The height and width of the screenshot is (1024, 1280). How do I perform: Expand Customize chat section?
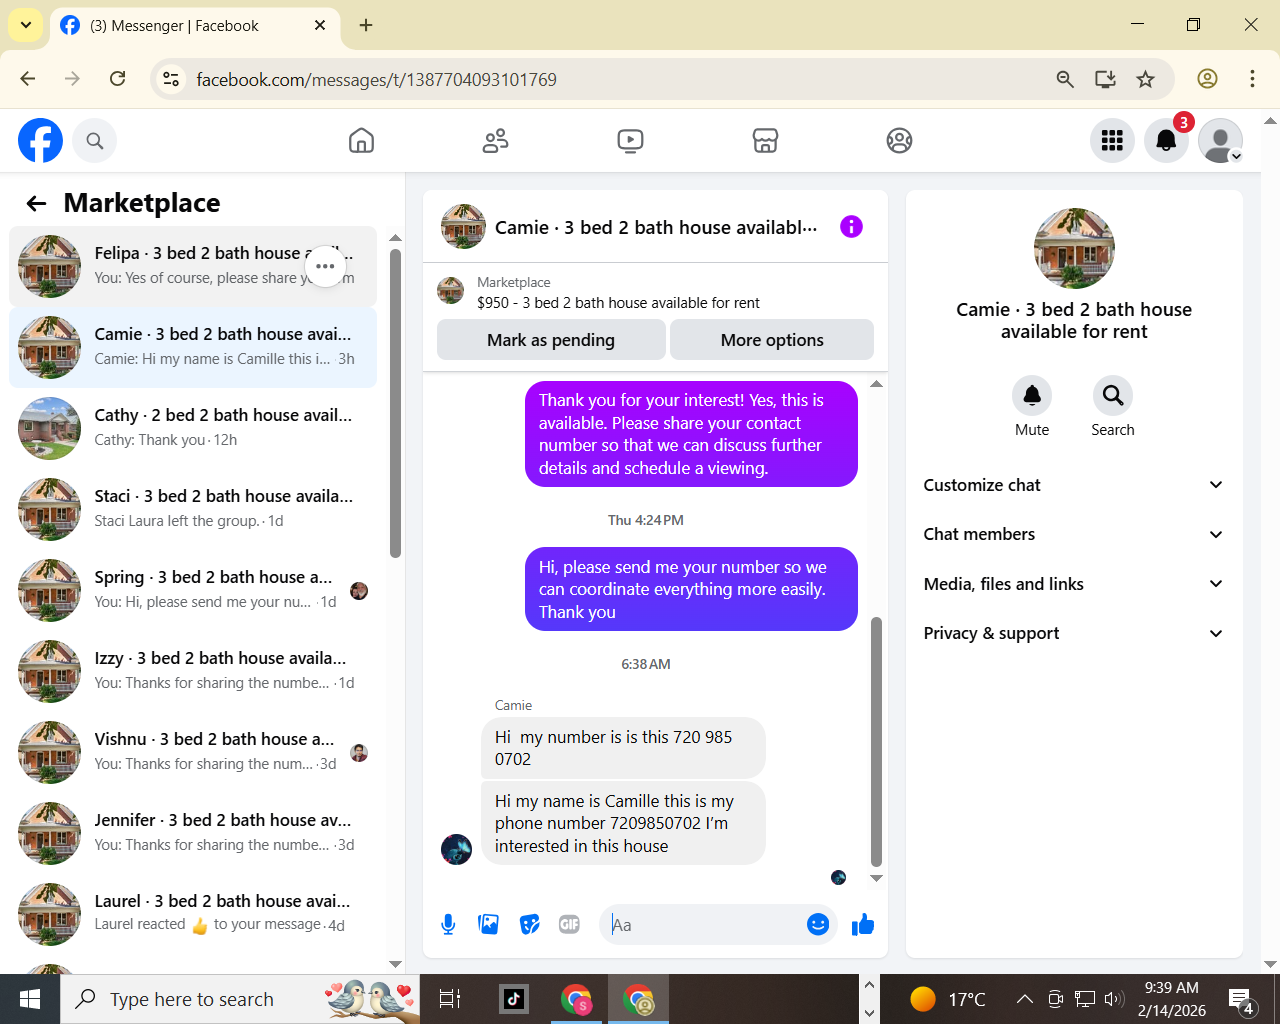(1074, 485)
